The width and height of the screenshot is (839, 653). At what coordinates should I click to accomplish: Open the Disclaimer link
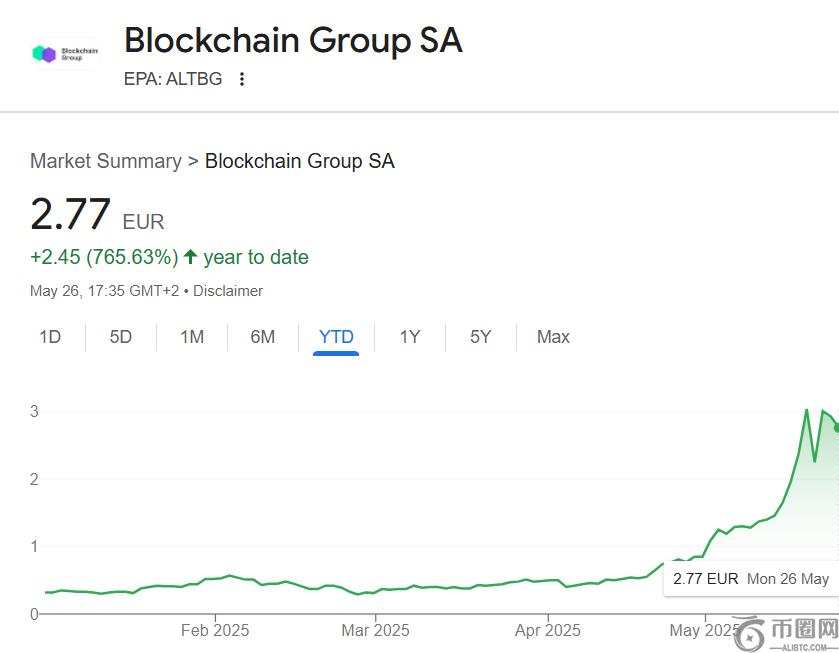tap(228, 291)
